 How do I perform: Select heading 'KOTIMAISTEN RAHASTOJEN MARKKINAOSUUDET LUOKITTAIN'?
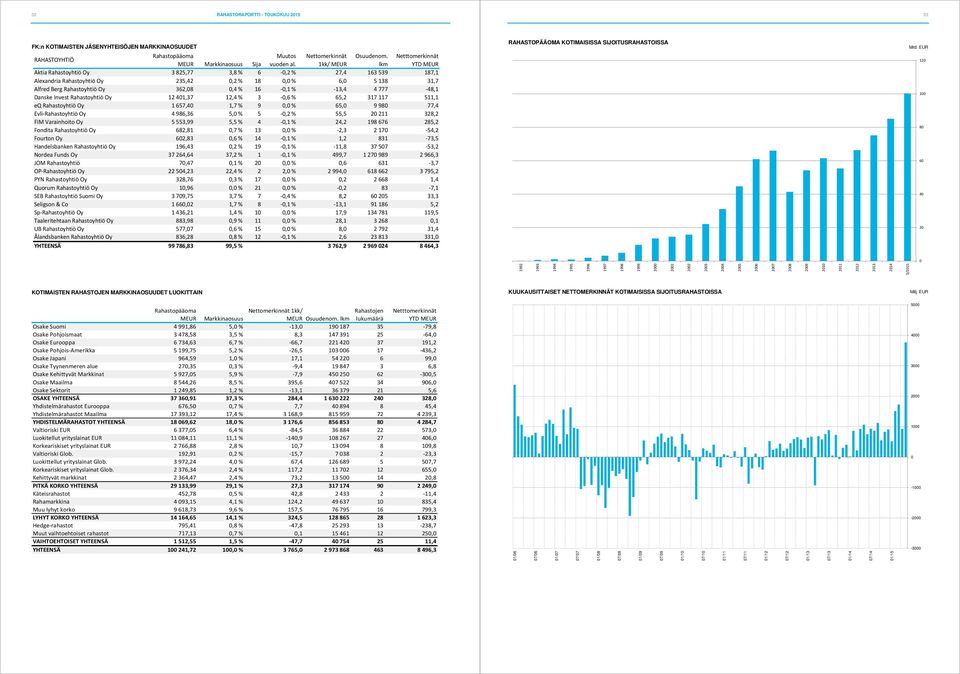(117, 293)
